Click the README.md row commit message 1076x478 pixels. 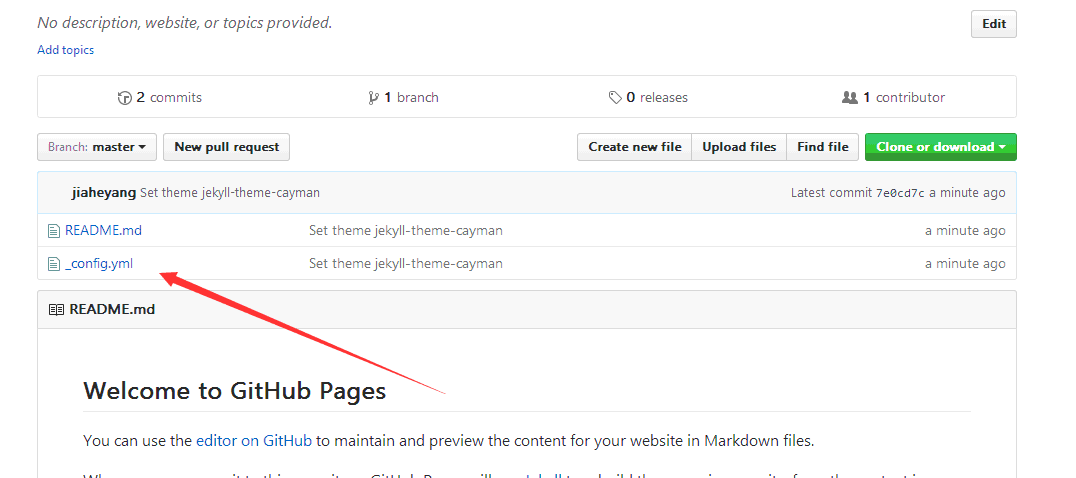pos(406,230)
